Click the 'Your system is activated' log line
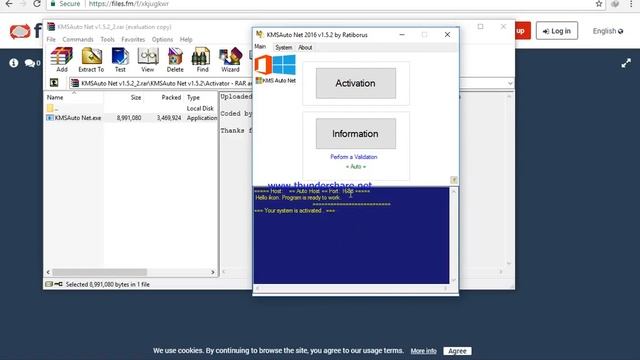 click(x=295, y=211)
